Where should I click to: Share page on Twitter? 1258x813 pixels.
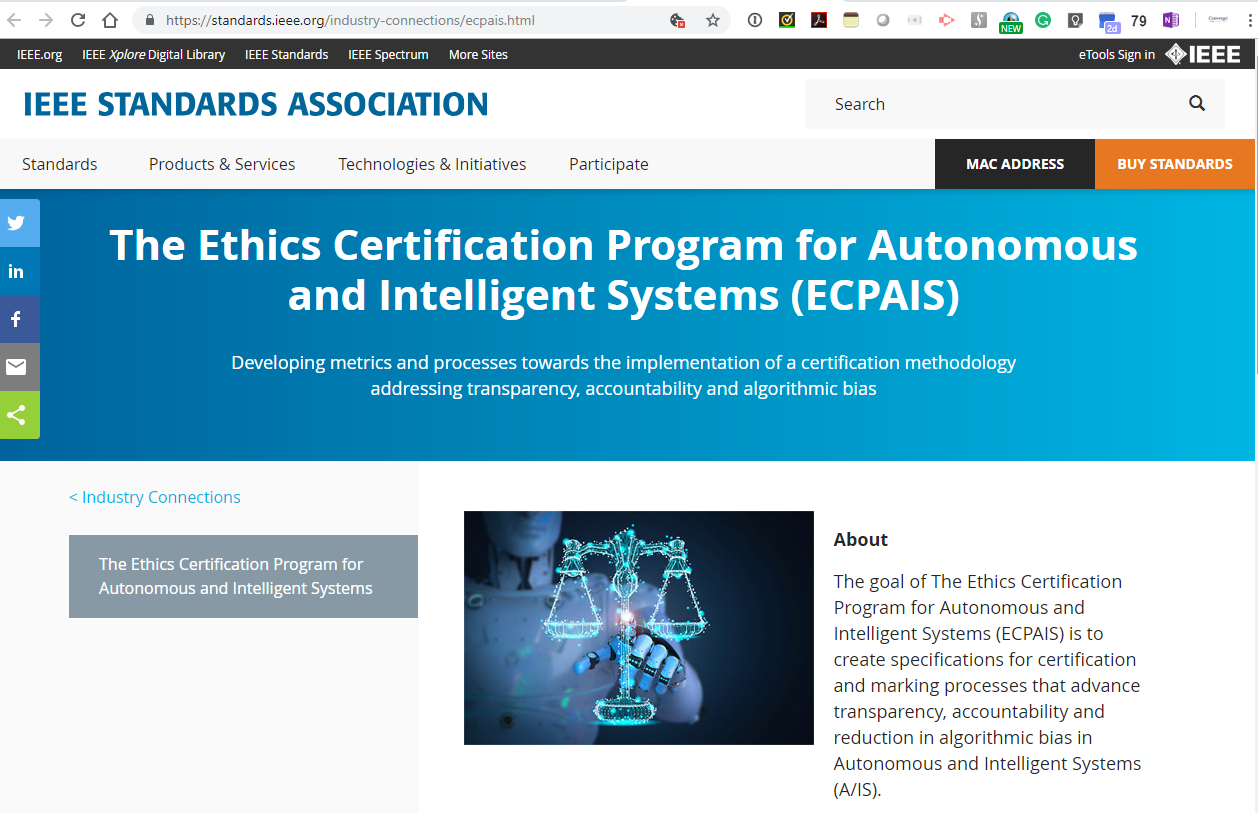pyautogui.click(x=19, y=223)
